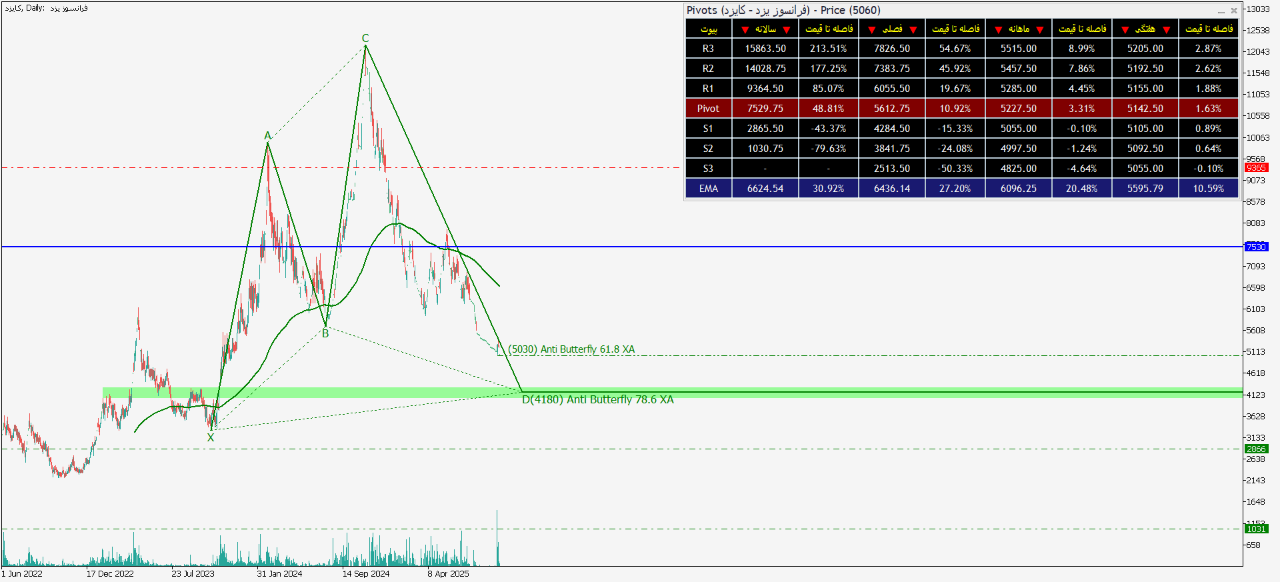Select the point X label on chart
The height and width of the screenshot is (582, 1280).
point(210,437)
